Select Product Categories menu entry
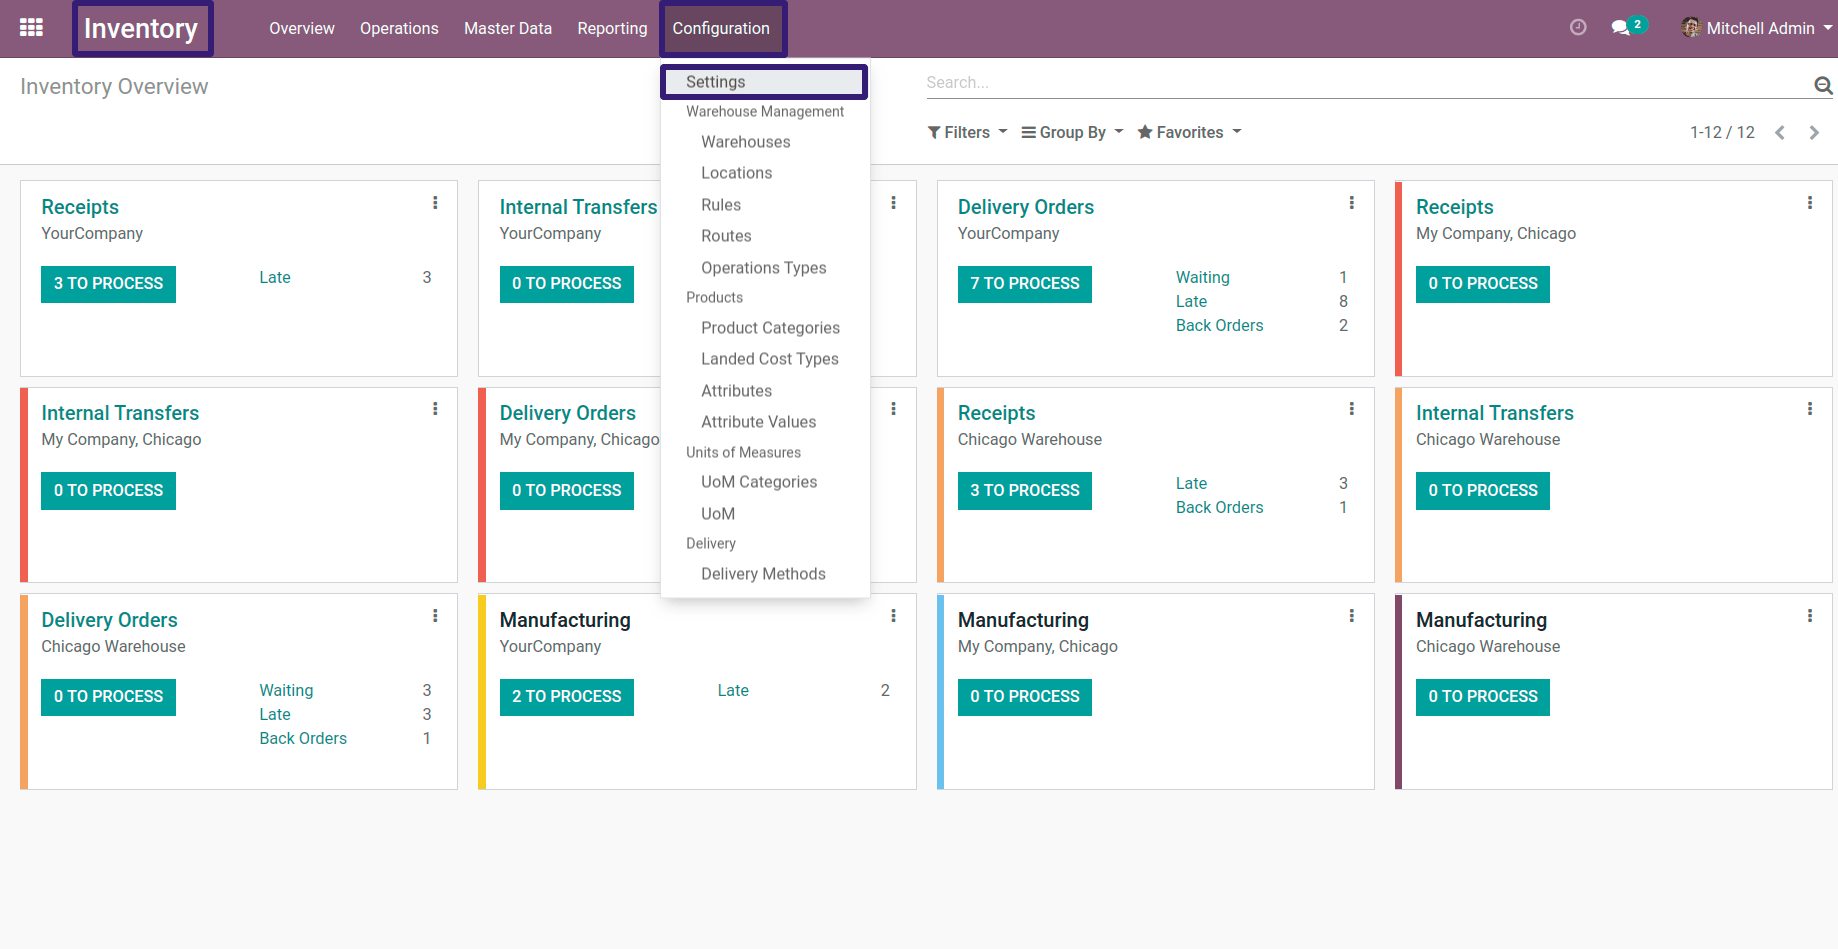Image resolution: width=1838 pixels, height=949 pixels. [770, 328]
